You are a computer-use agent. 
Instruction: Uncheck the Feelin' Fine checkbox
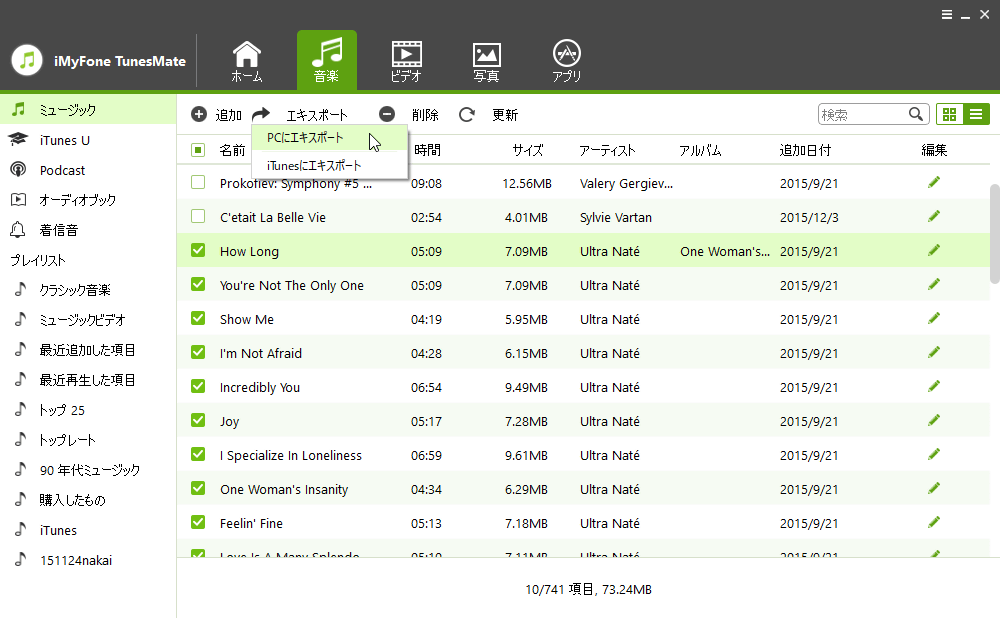[x=198, y=522]
